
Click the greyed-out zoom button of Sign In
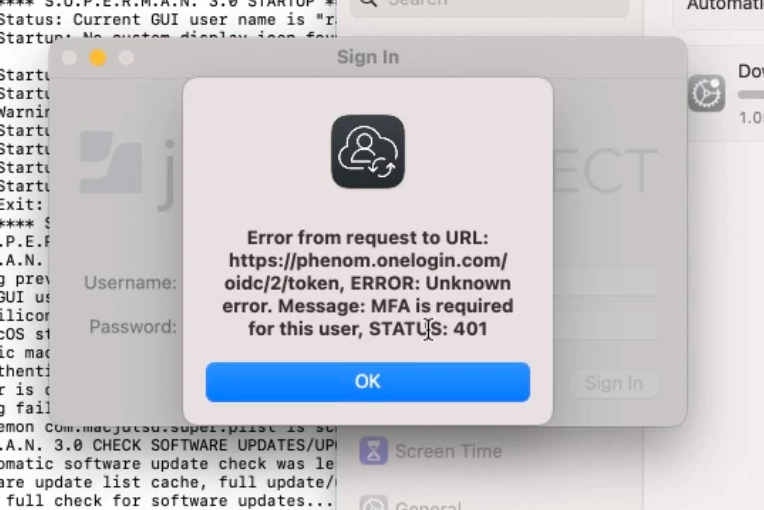[x=126, y=57]
